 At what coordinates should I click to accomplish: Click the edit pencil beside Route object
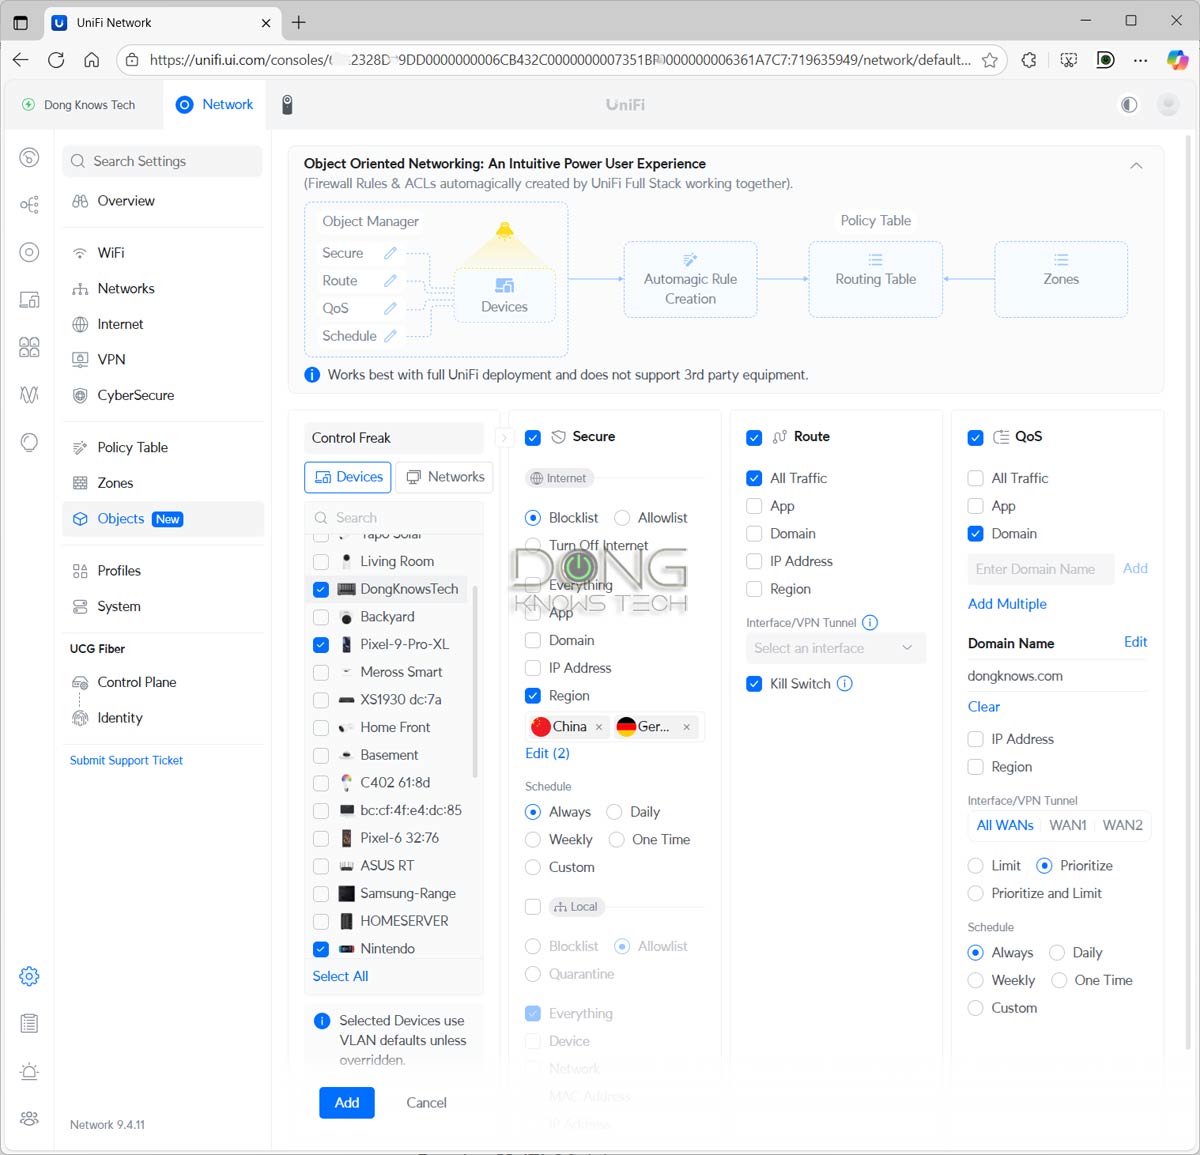[390, 281]
